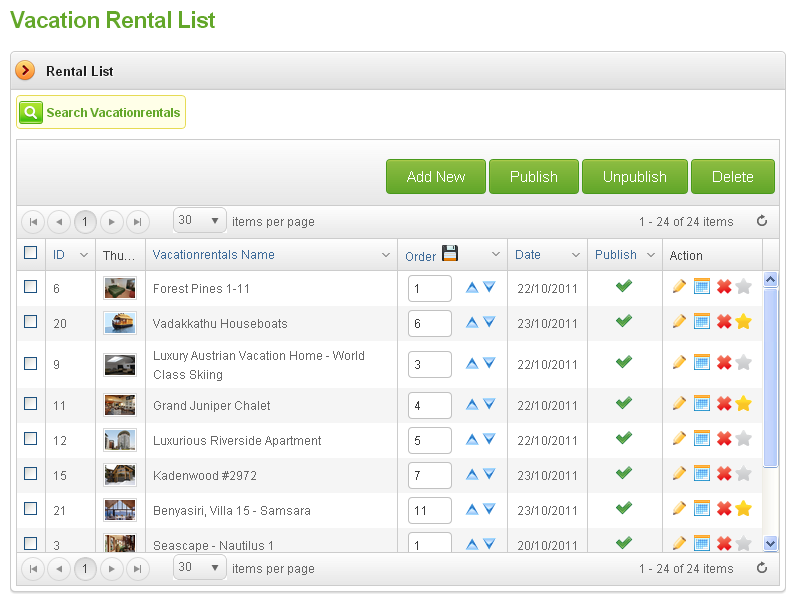The width and height of the screenshot is (796, 600).
Task: Sort by the Publish column header
Action: coord(615,255)
